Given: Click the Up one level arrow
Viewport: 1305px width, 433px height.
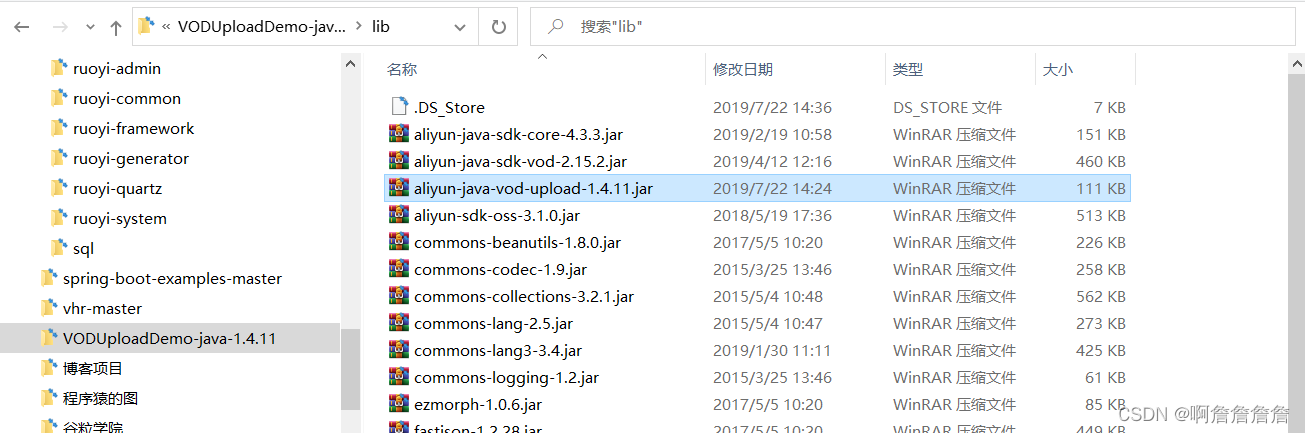Looking at the screenshot, I should tap(116, 28).
